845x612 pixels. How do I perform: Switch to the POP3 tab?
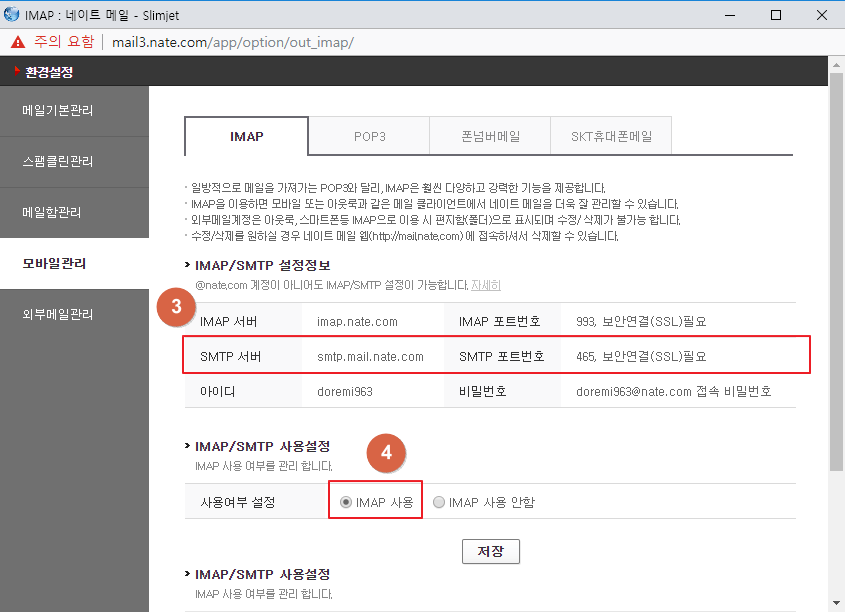369,136
